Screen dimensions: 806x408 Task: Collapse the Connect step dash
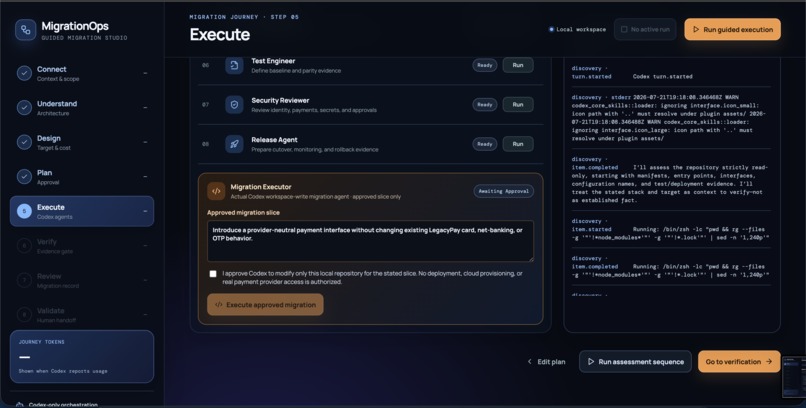coord(145,73)
